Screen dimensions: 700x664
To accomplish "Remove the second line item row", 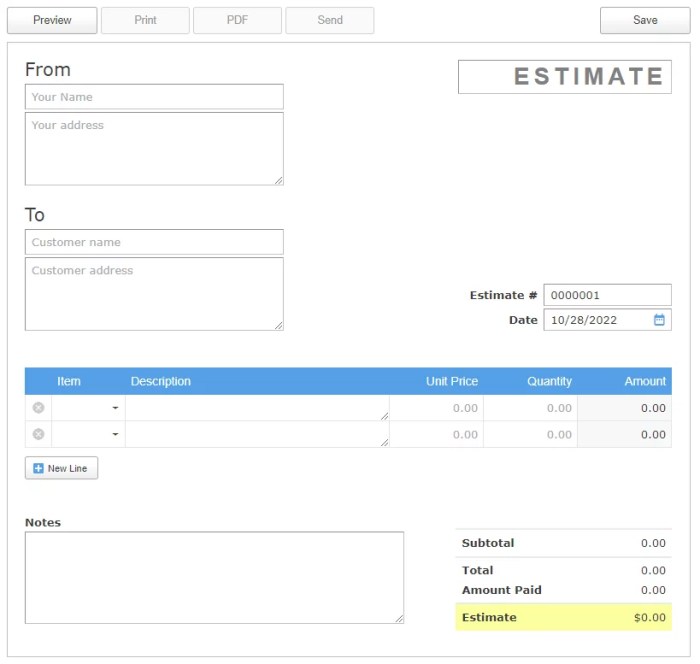I will tap(38, 434).
